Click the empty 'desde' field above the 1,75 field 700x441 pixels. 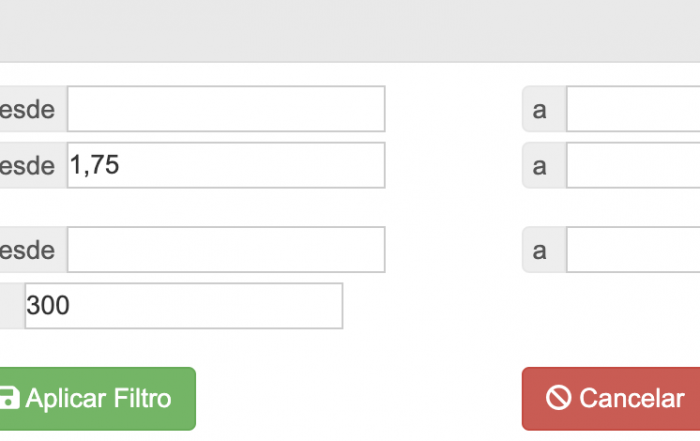pyautogui.click(x=226, y=109)
